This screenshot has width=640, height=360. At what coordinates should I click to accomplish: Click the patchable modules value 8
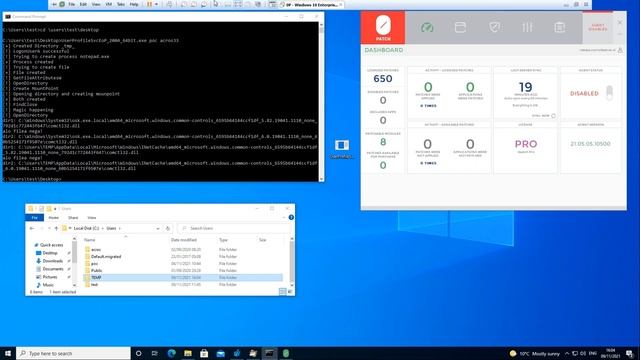click(x=383, y=142)
